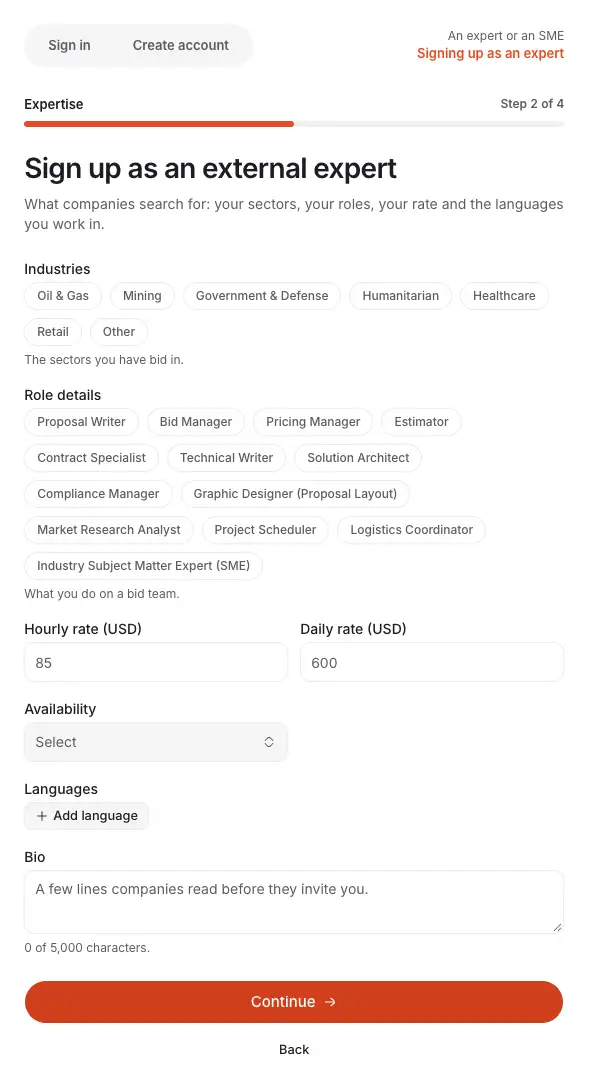Focus the Hourly rate (USD) field

[x=156, y=663]
